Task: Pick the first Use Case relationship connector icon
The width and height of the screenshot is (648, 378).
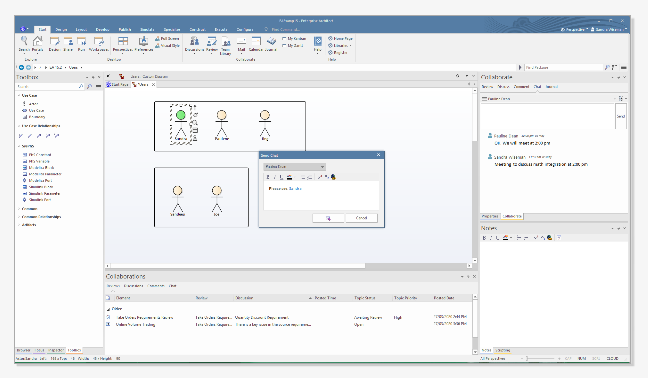Action: click(x=21, y=136)
